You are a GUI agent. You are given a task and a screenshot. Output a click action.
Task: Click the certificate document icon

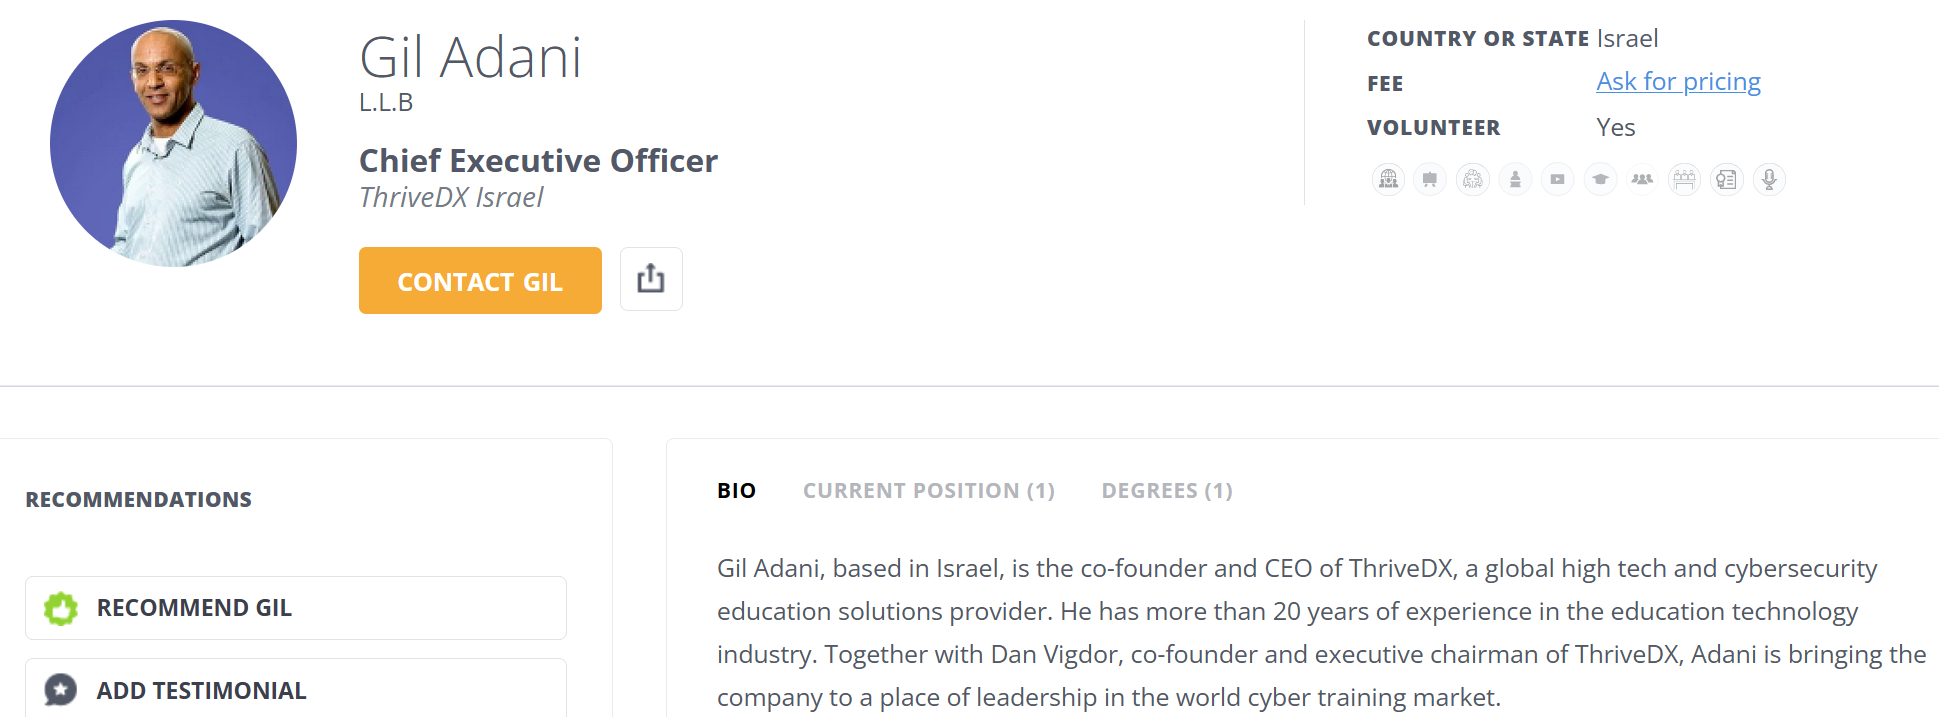(1727, 179)
